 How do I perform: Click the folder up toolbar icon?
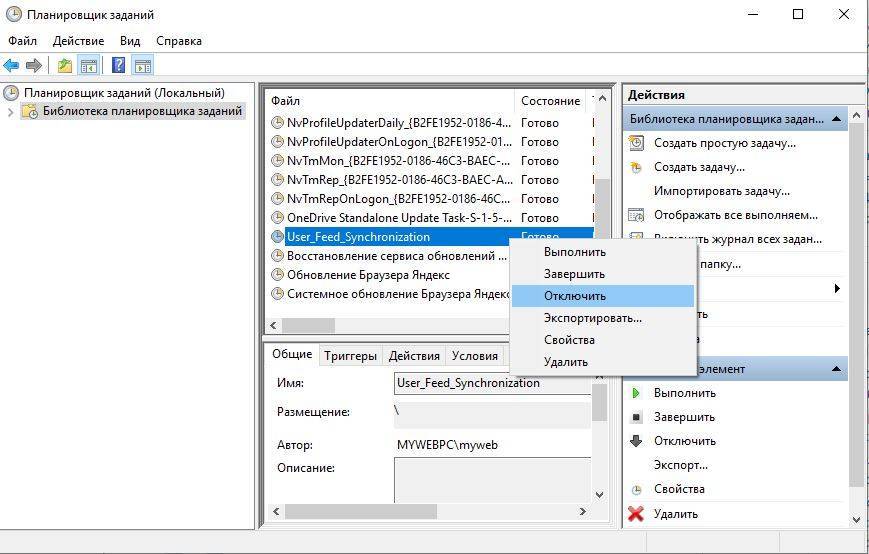coord(65,66)
